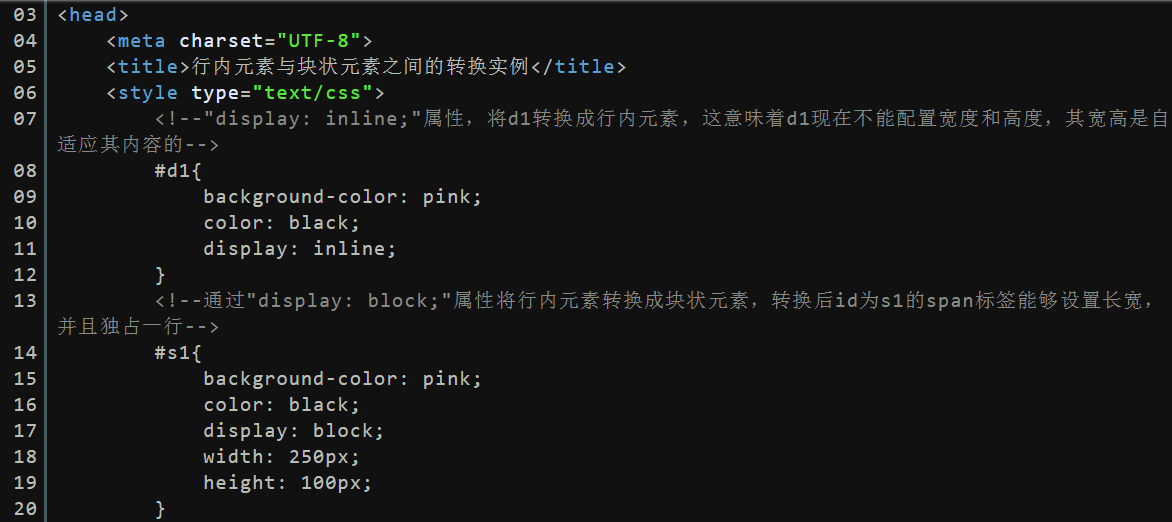Click line number 20 in the gutter
Viewport: 1172px width, 522px height.
pos(25,509)
